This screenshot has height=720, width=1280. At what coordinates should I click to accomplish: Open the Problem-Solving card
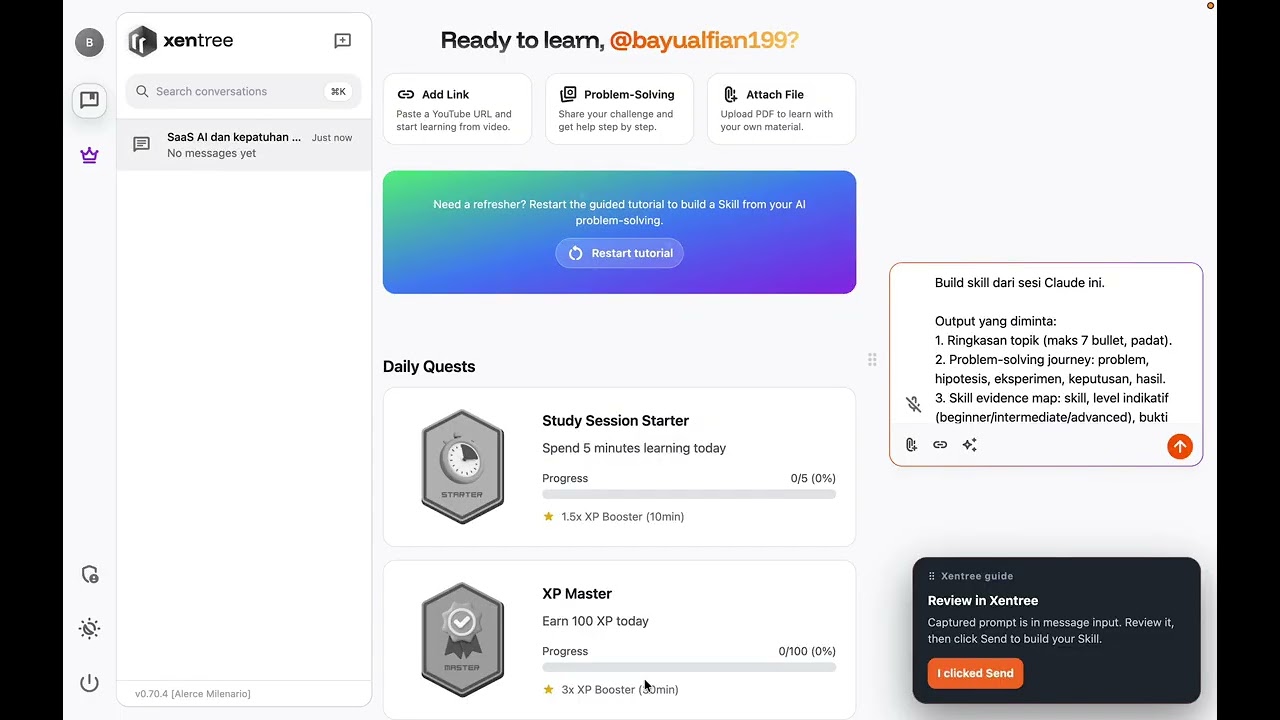click(x=619, y=109)
